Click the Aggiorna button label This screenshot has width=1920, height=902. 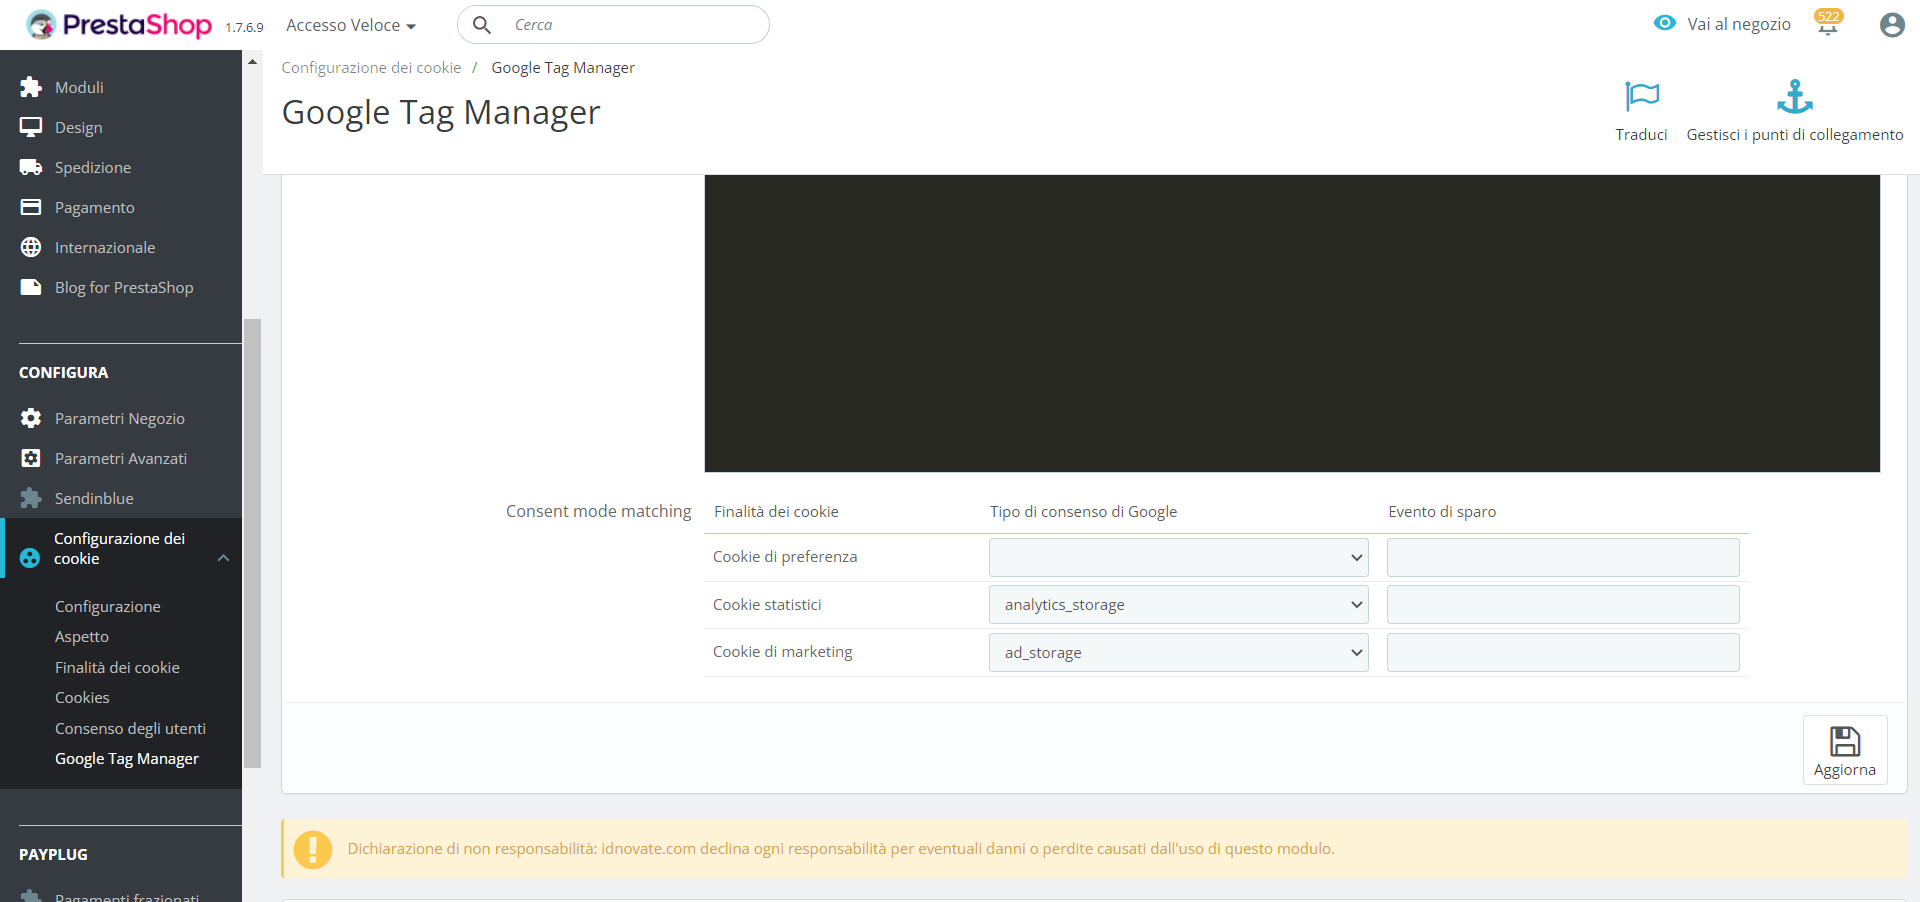coord(1845,770)
